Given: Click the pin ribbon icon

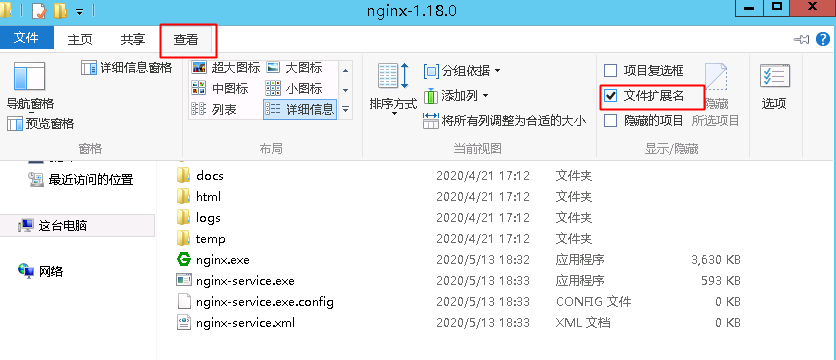Looking at the screenshot, I should click(801, 39).
